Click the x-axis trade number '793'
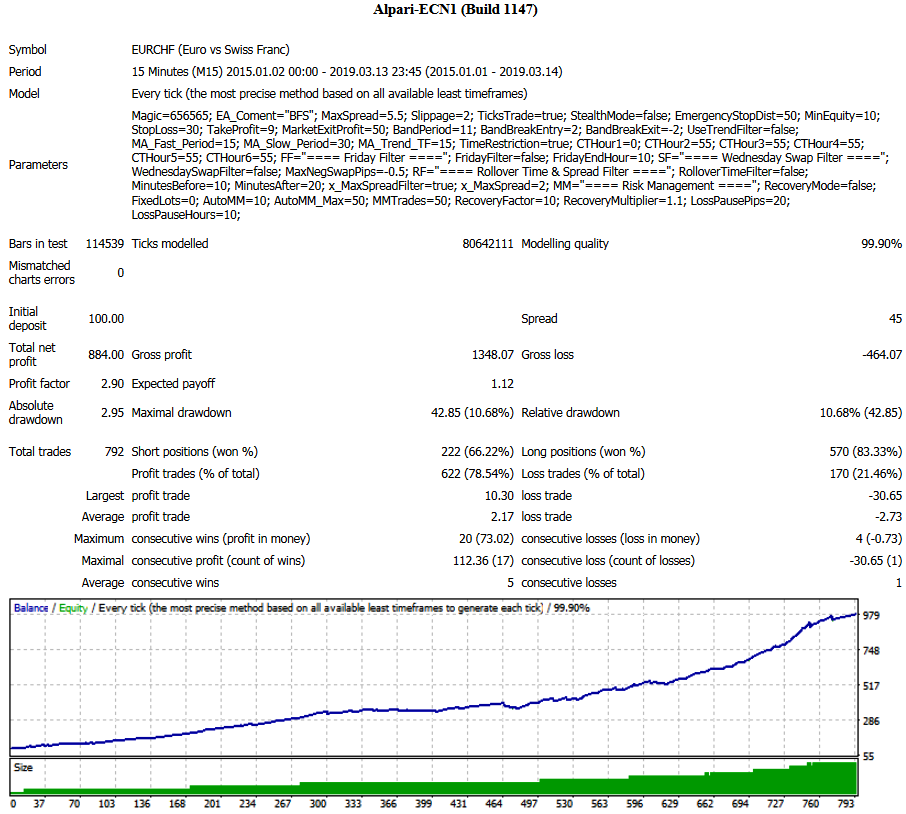906x814 pixels. 846,804
